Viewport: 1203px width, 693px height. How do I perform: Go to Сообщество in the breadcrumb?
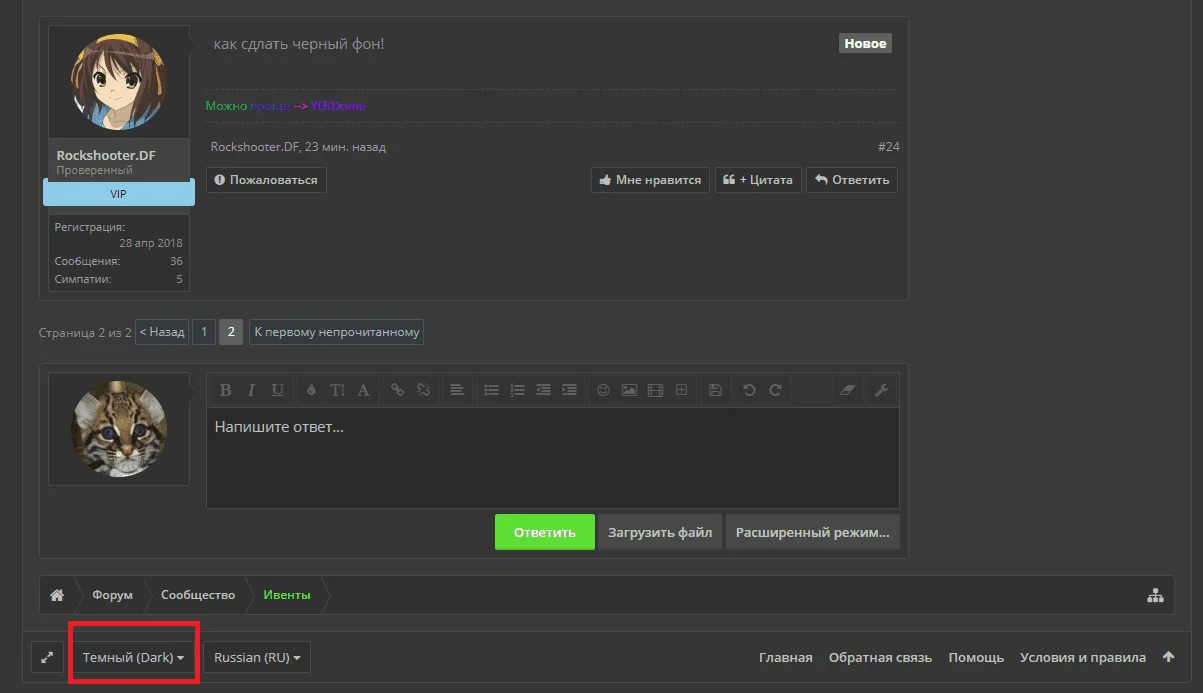[x=198, y=595]
